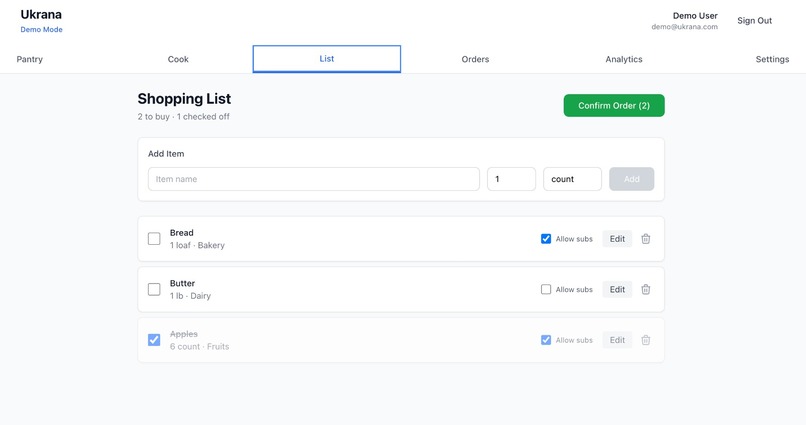Open the Analytics tab
The image size is (806, 425).
coord(624,59)
